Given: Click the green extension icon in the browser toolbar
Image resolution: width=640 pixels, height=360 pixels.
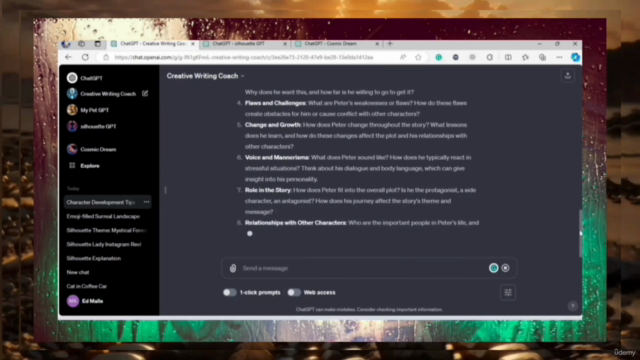Looking at the screenshot, I should pos(439,58).
